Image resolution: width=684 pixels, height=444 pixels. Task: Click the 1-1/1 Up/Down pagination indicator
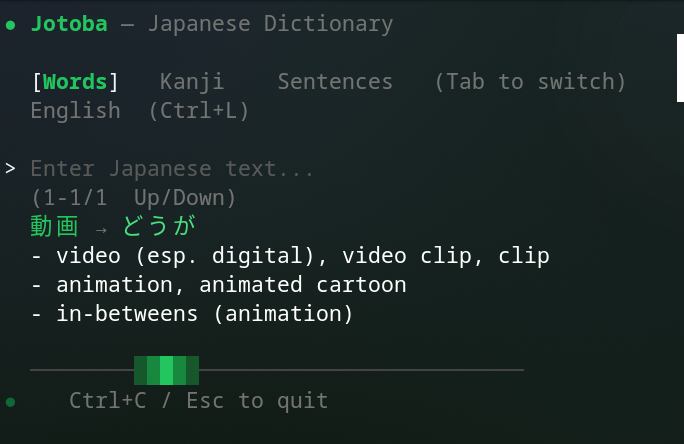coord(133,198)
